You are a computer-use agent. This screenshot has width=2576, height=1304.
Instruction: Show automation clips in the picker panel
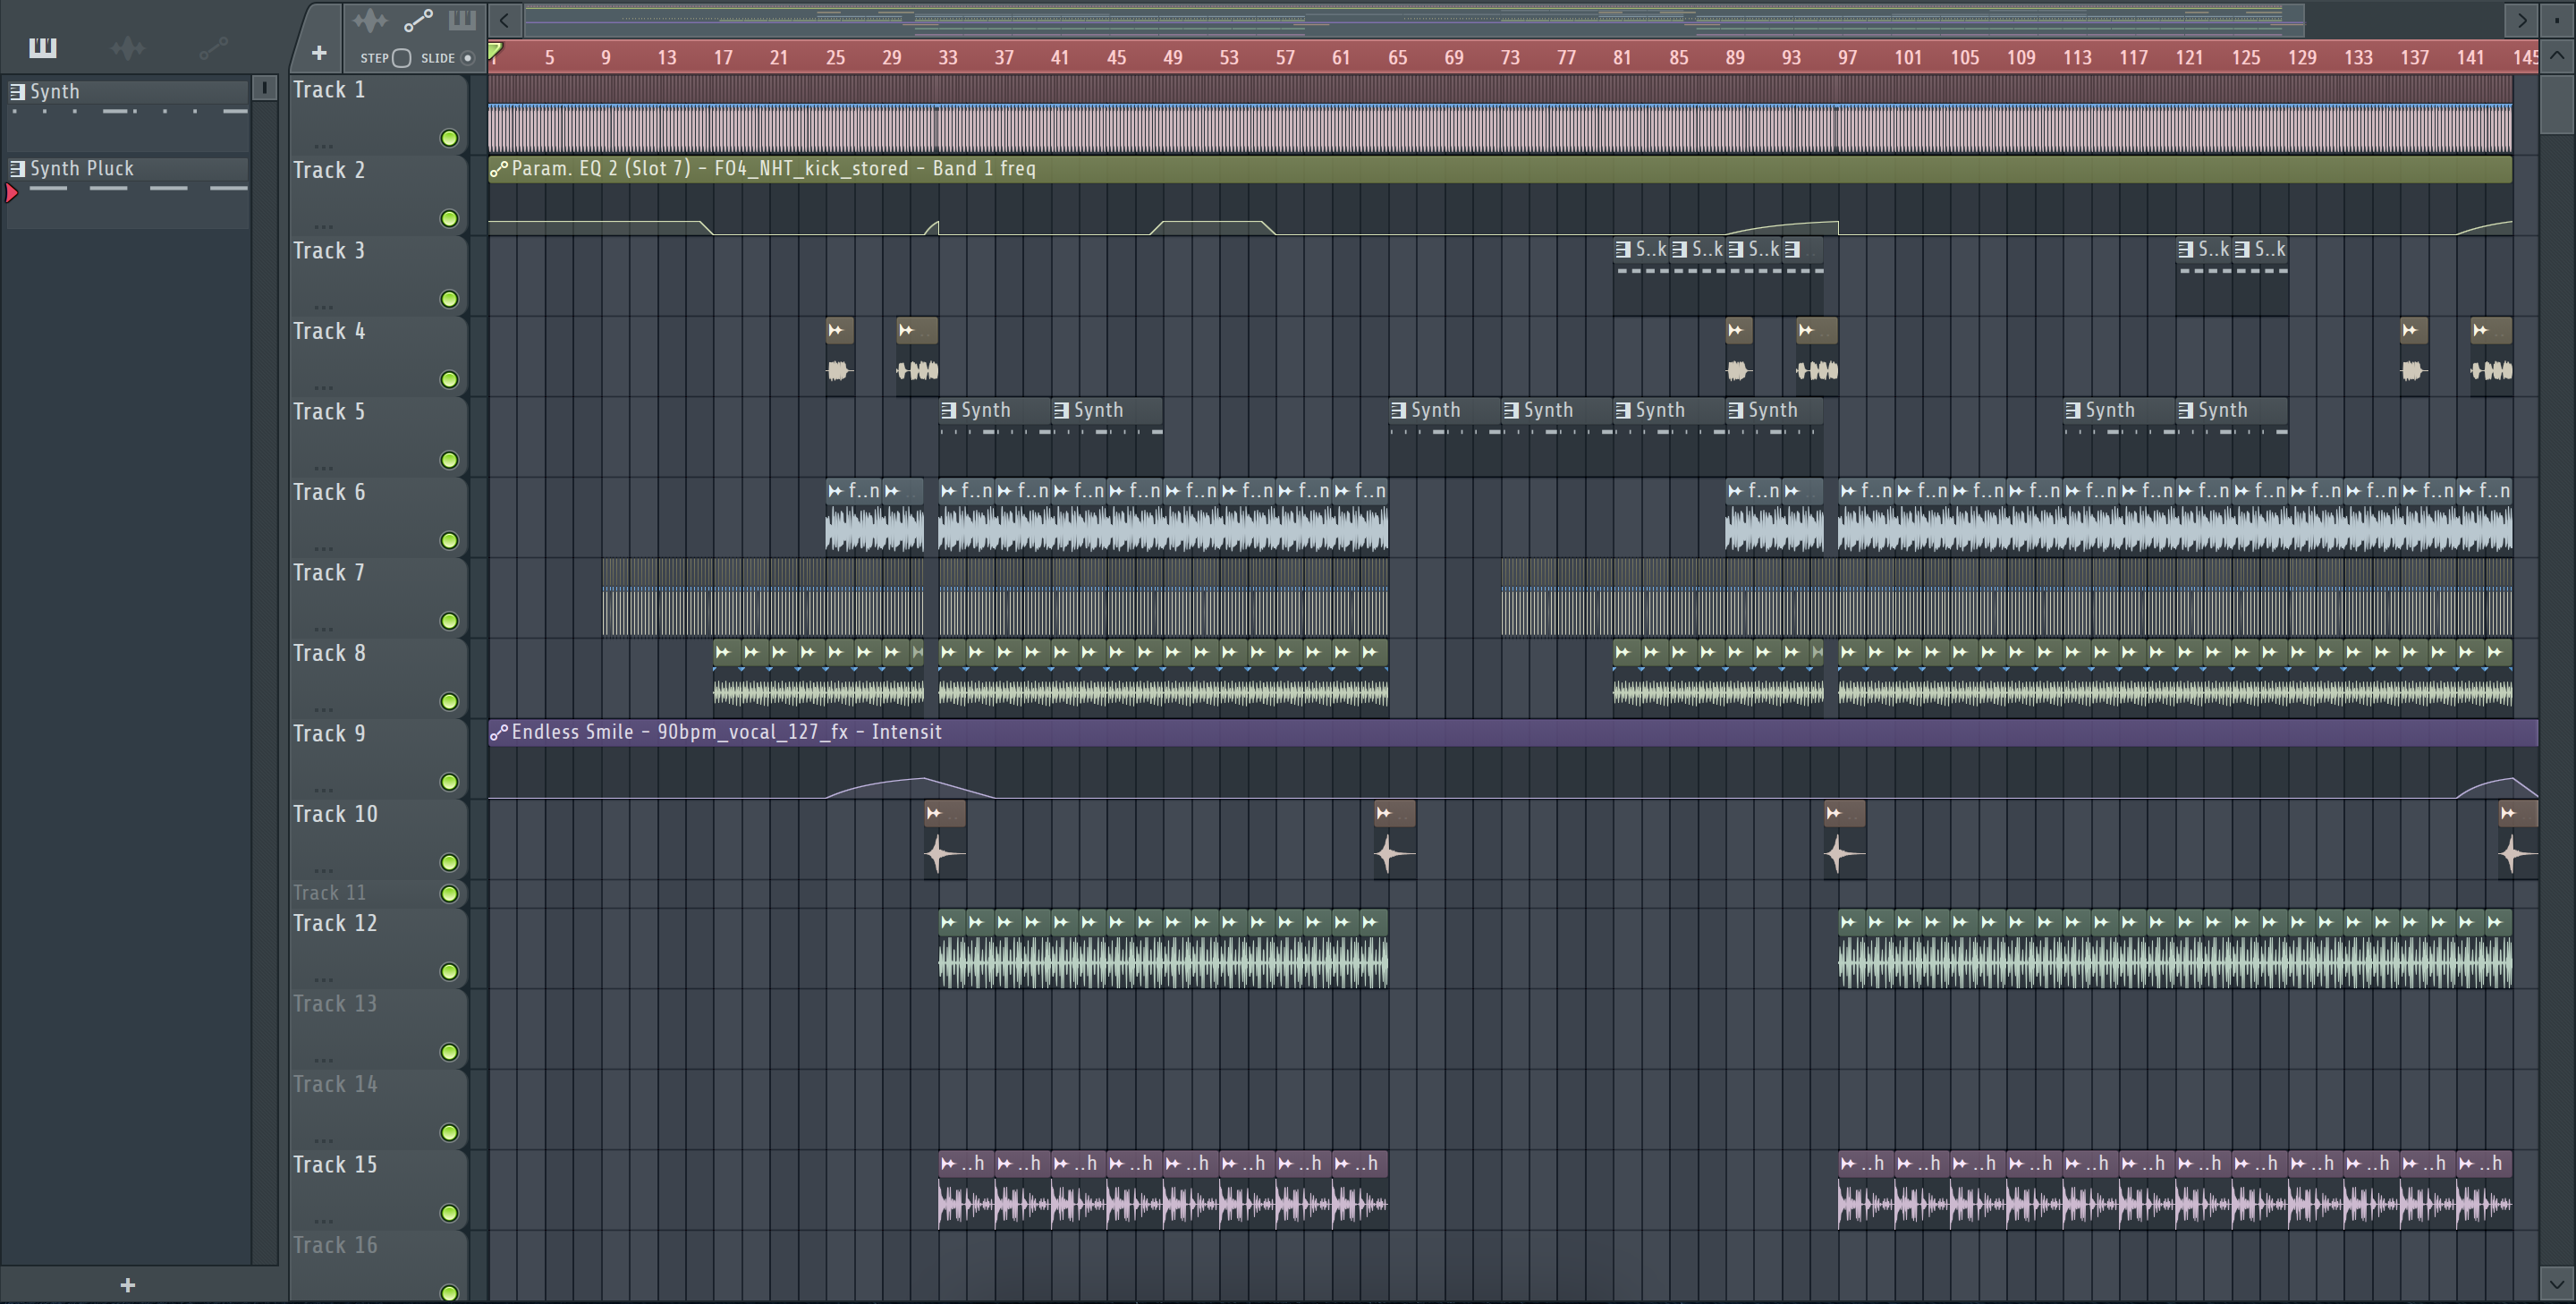[213, 47]
